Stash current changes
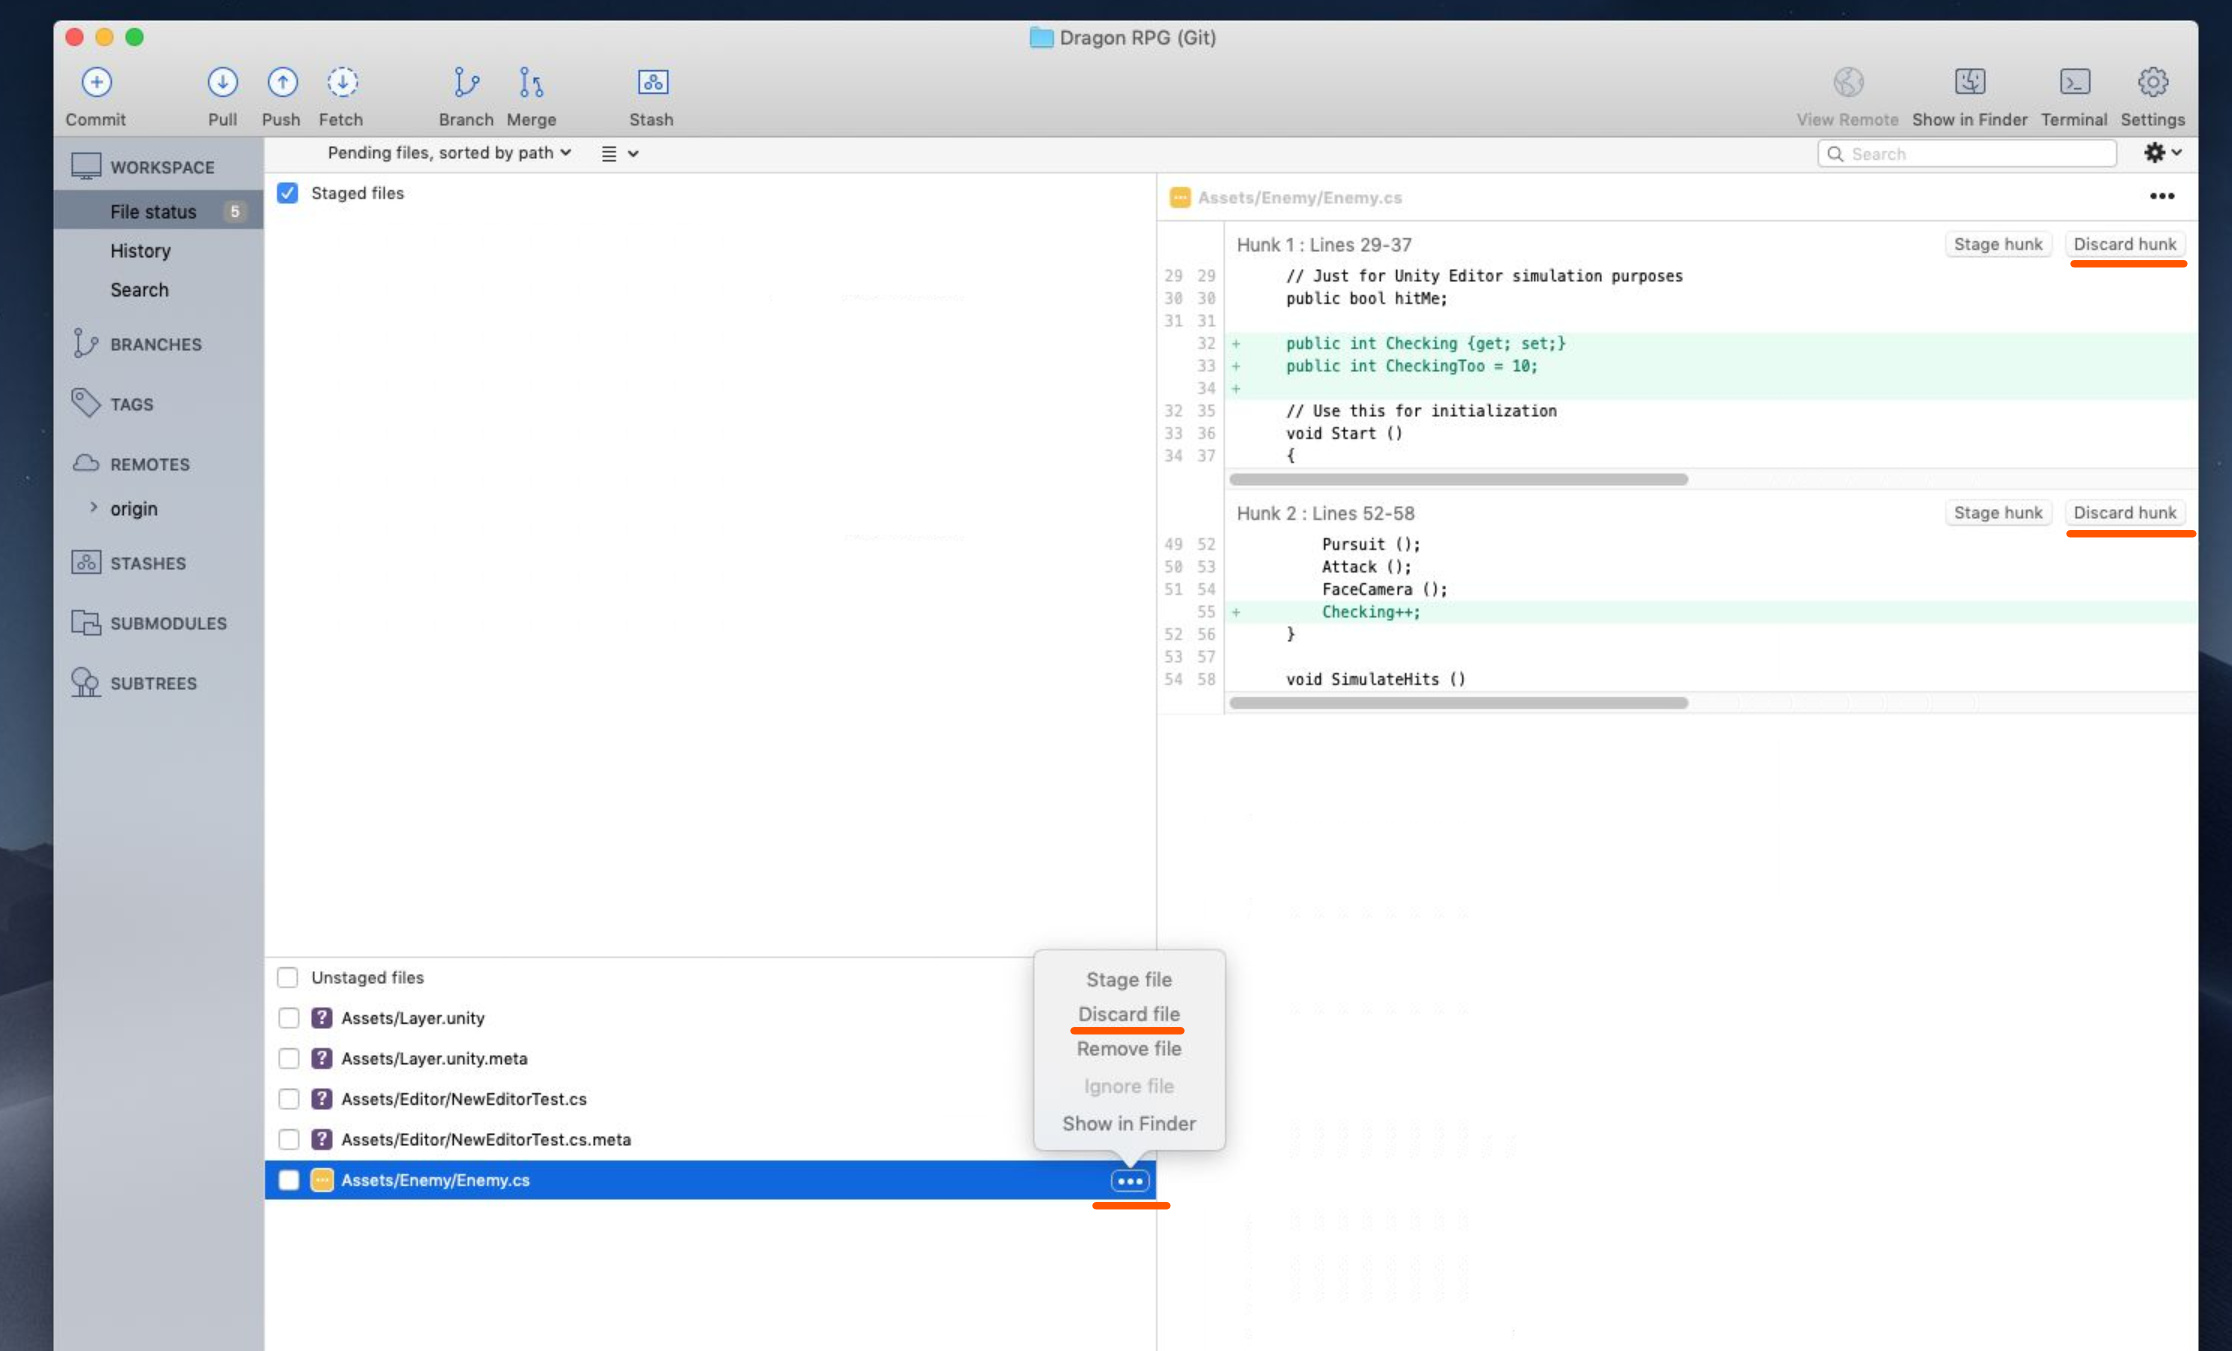Image resolution: width=2232 pixels, height=1351 pixels. [651, 95]
